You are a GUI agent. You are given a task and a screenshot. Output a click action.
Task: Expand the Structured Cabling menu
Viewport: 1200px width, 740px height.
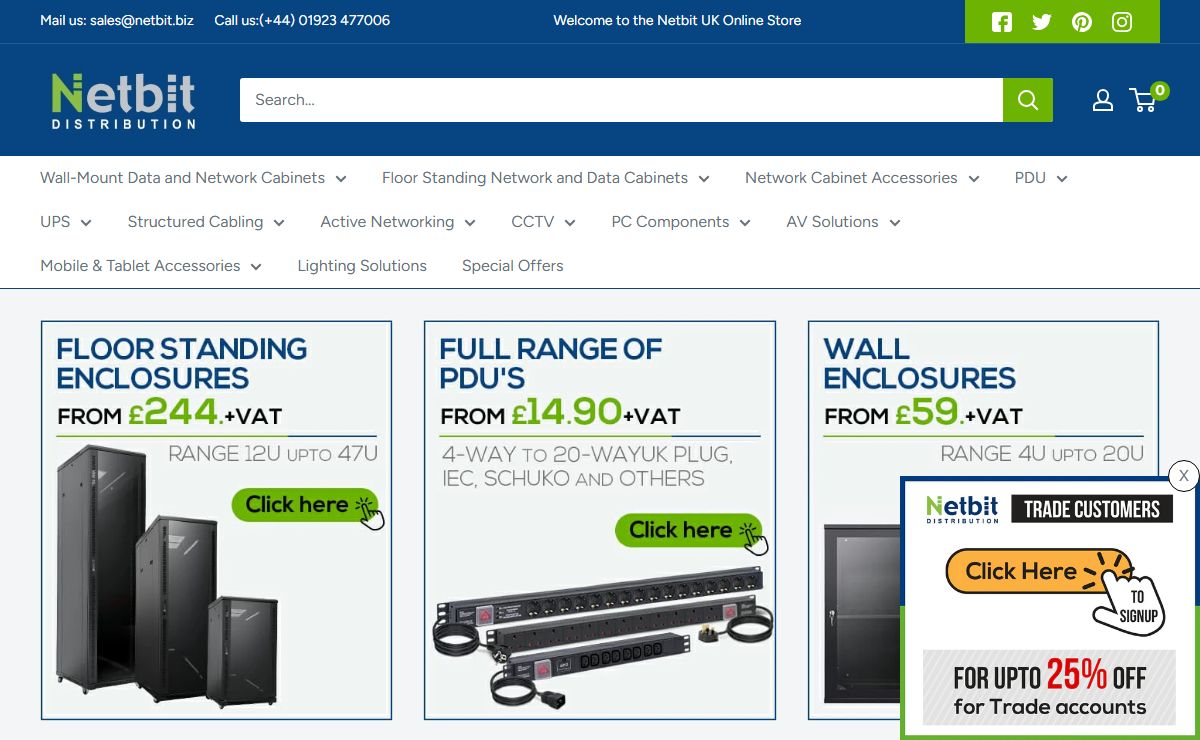click(206, 222)
